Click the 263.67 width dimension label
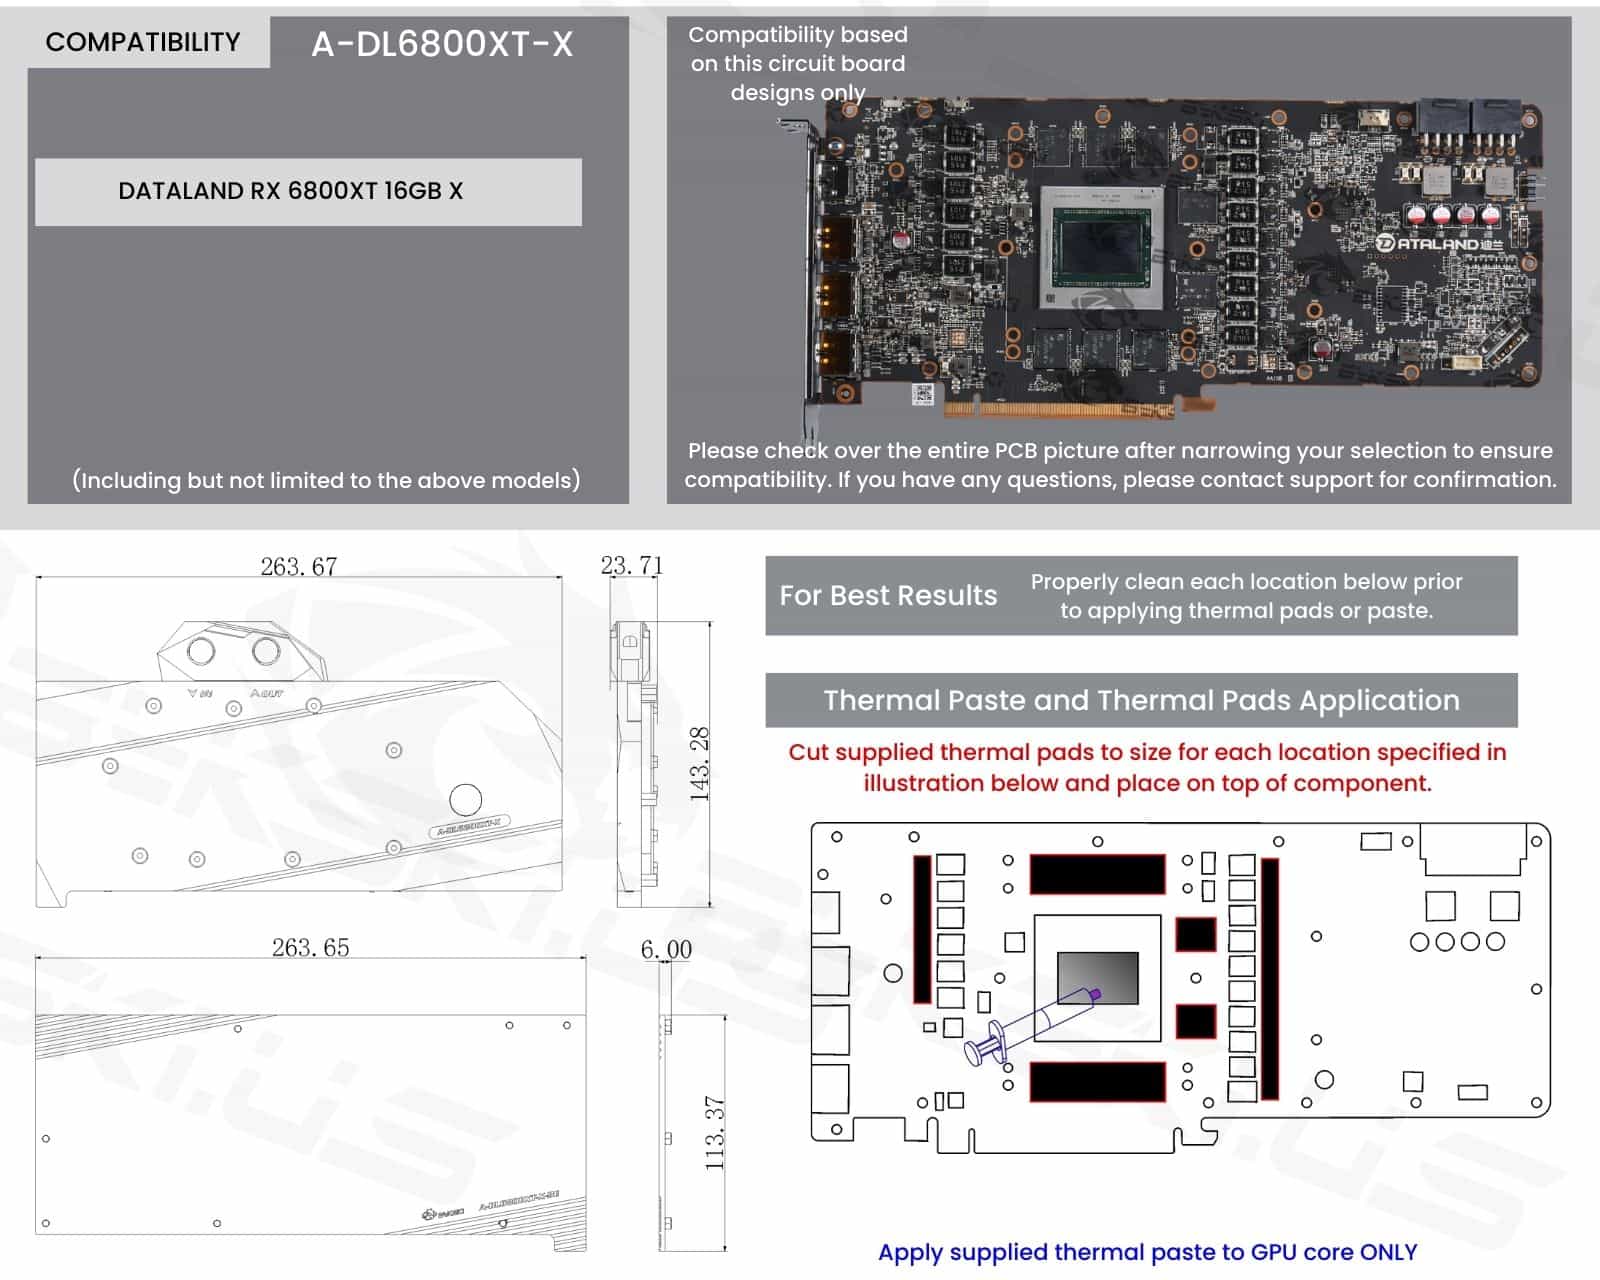Image resolution: width=1600 pixels, height=1280 pixels. 298,566
